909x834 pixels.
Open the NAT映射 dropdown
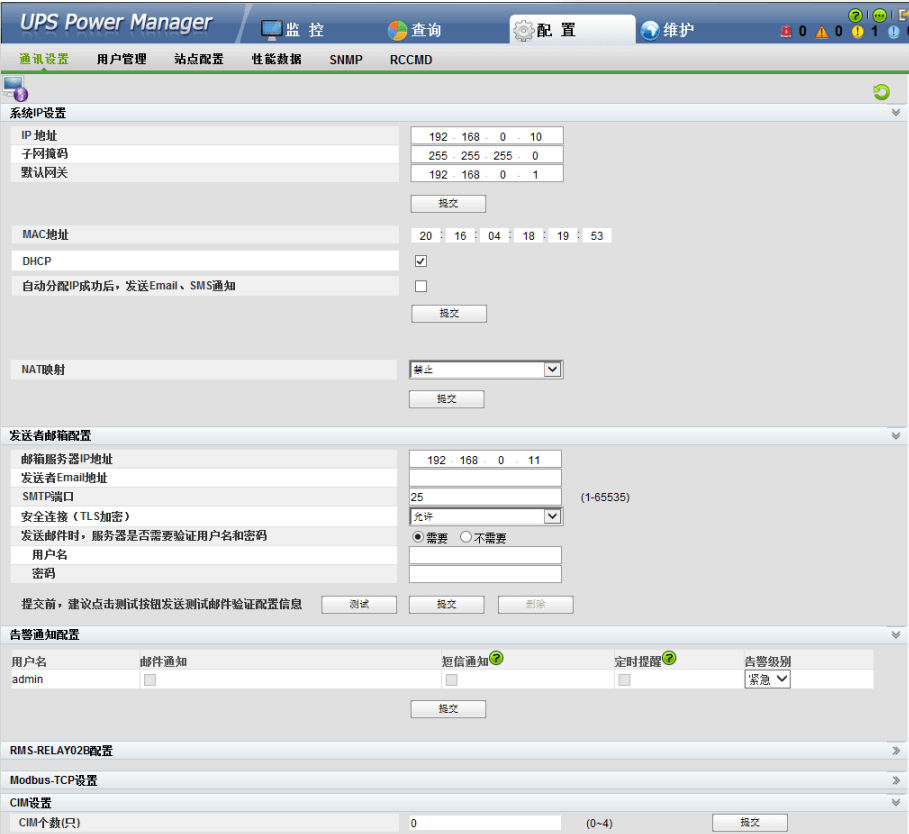pos(486,370)
